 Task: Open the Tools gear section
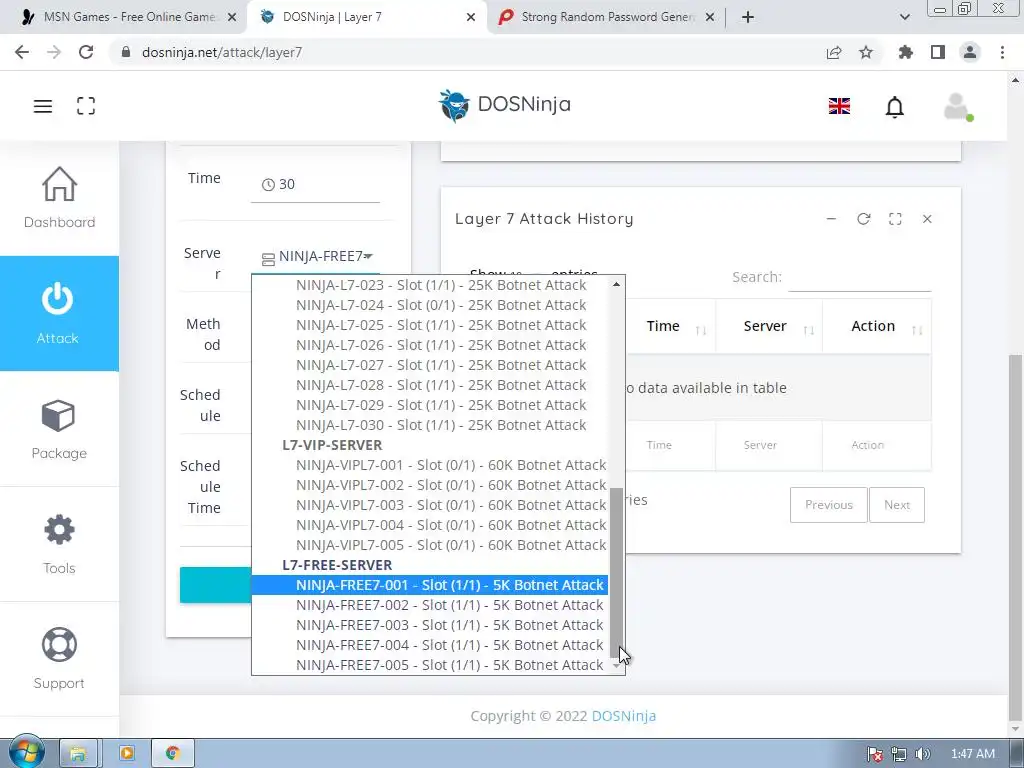(59, 545)
